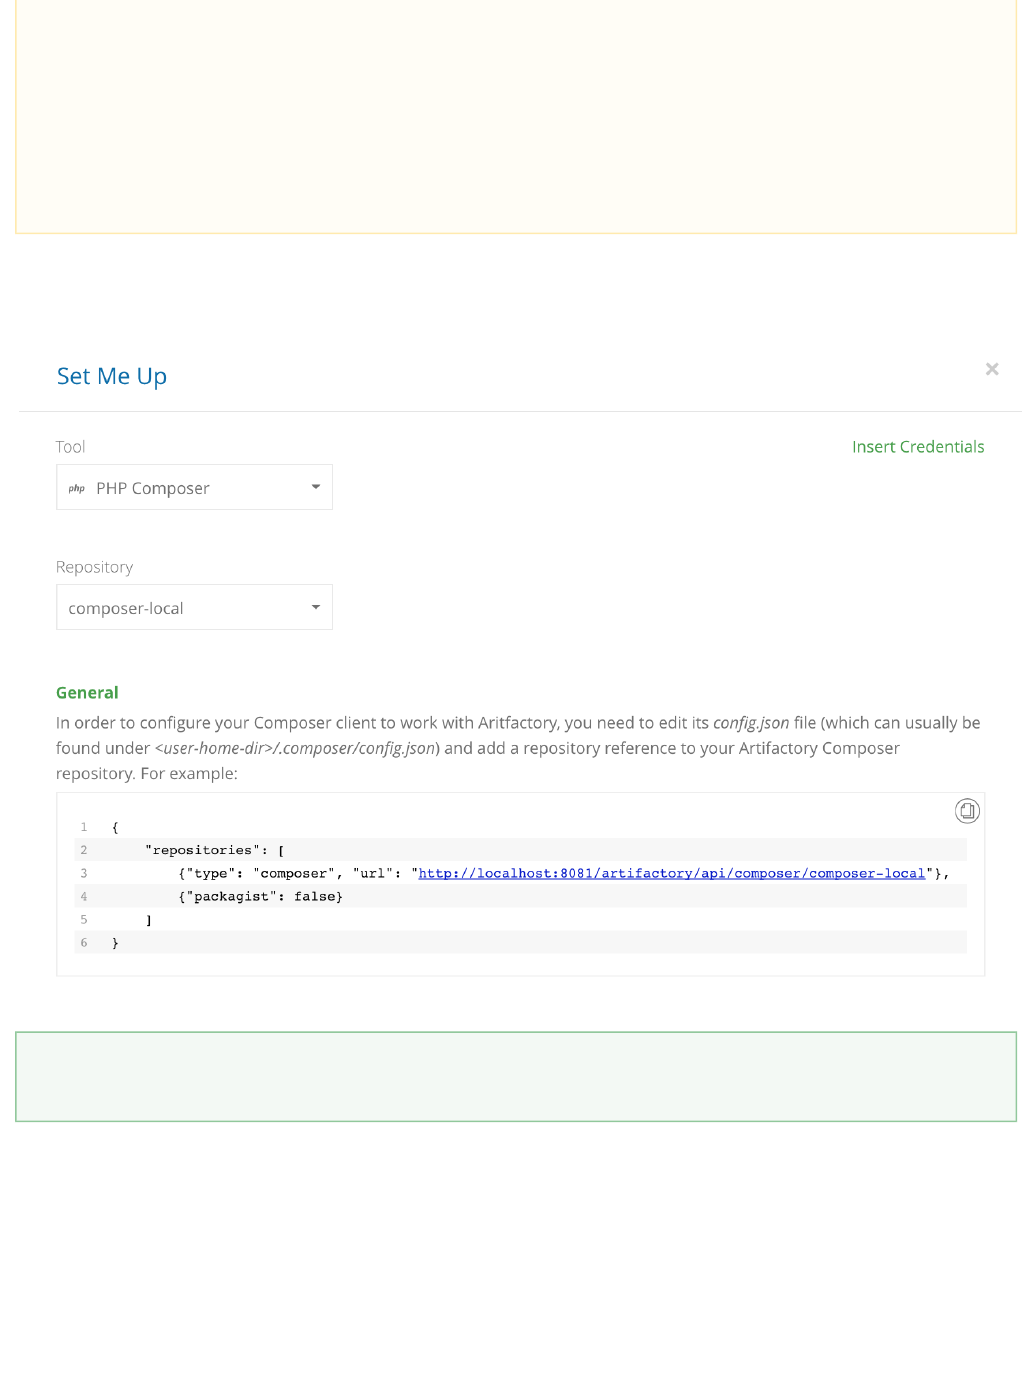The width and height of the screenshot is (1033, 1392).
Task: Open the PHP Composer tool selector
Action: tap(194, 488)
